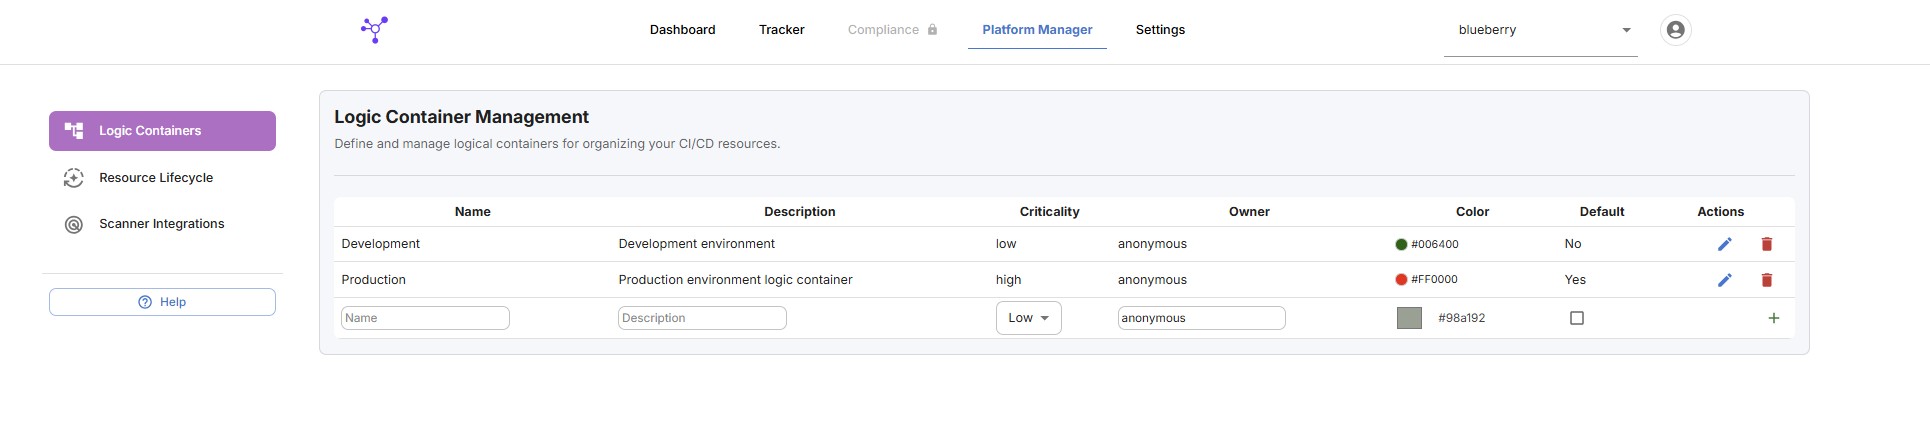Viewport: 1930px width, 428px height.
Task: Open the Low criticality dropdown
Action: tap(1029, 318)
